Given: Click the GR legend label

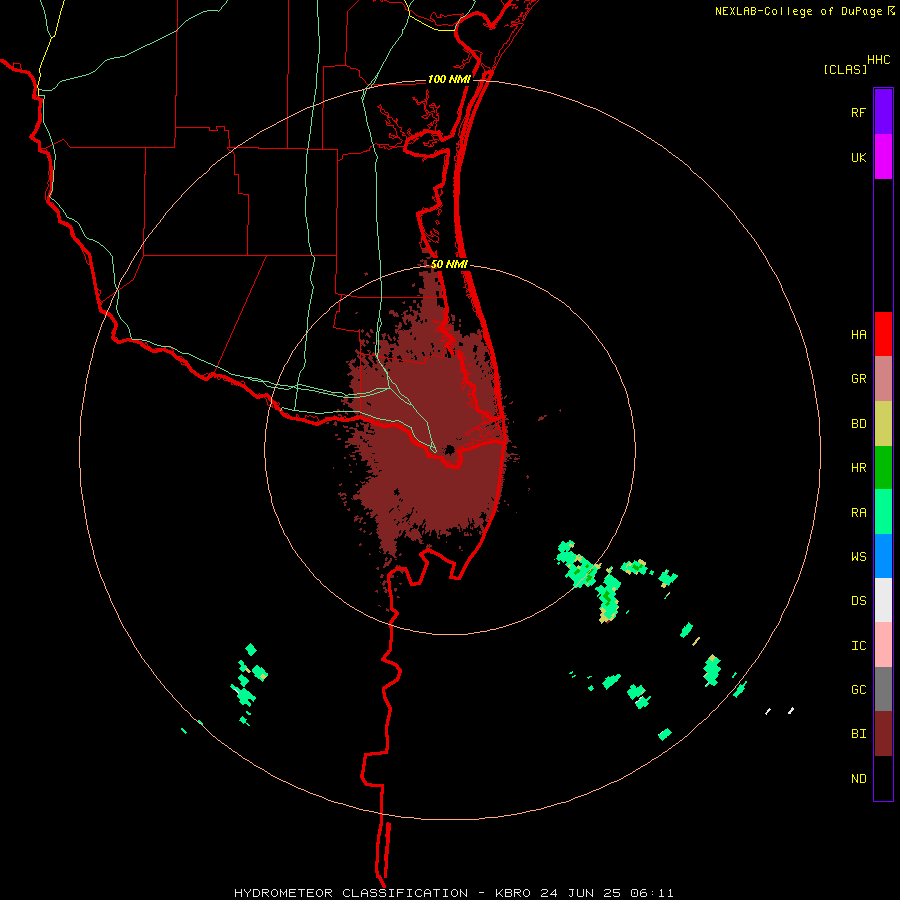Looking at the screenshot, I should 858,379.
